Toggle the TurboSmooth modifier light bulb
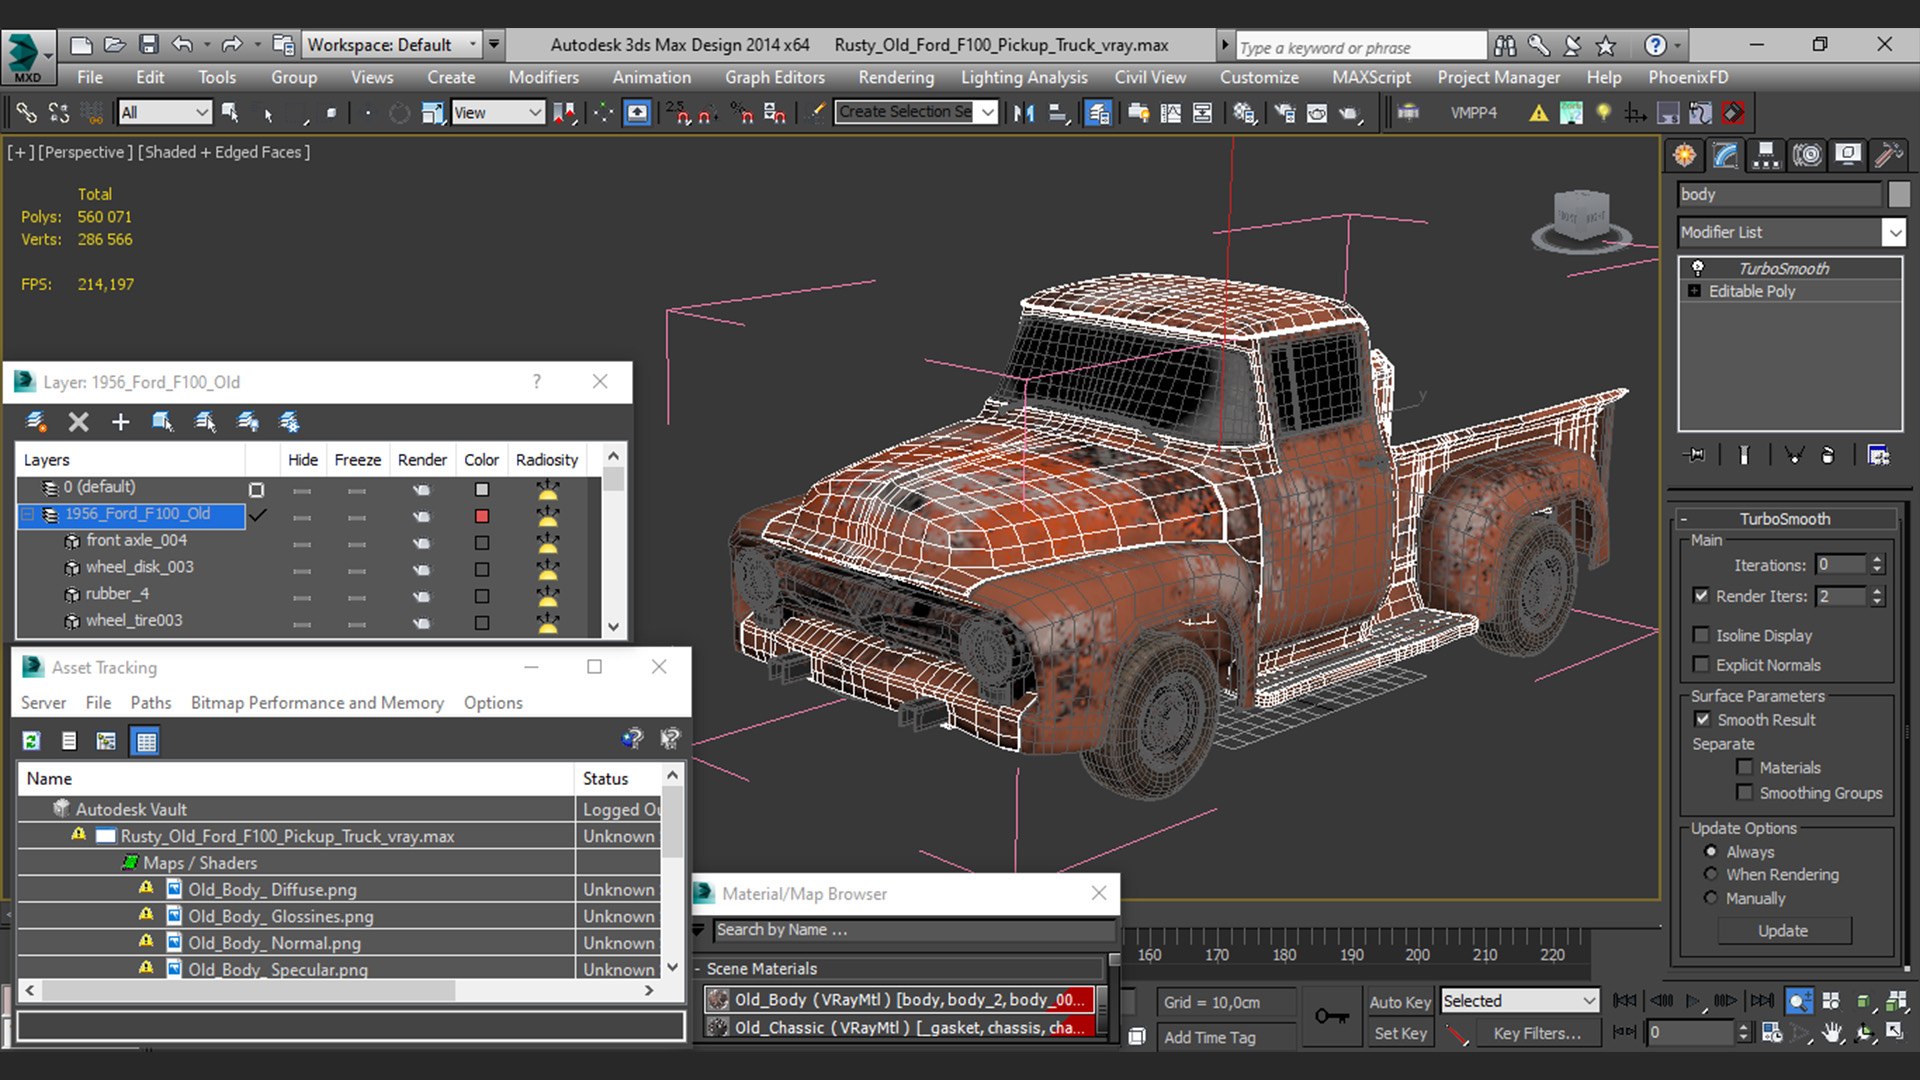Image resolution: width=1920 pixels, height=1080 pixels. (x=1697, y=267)
